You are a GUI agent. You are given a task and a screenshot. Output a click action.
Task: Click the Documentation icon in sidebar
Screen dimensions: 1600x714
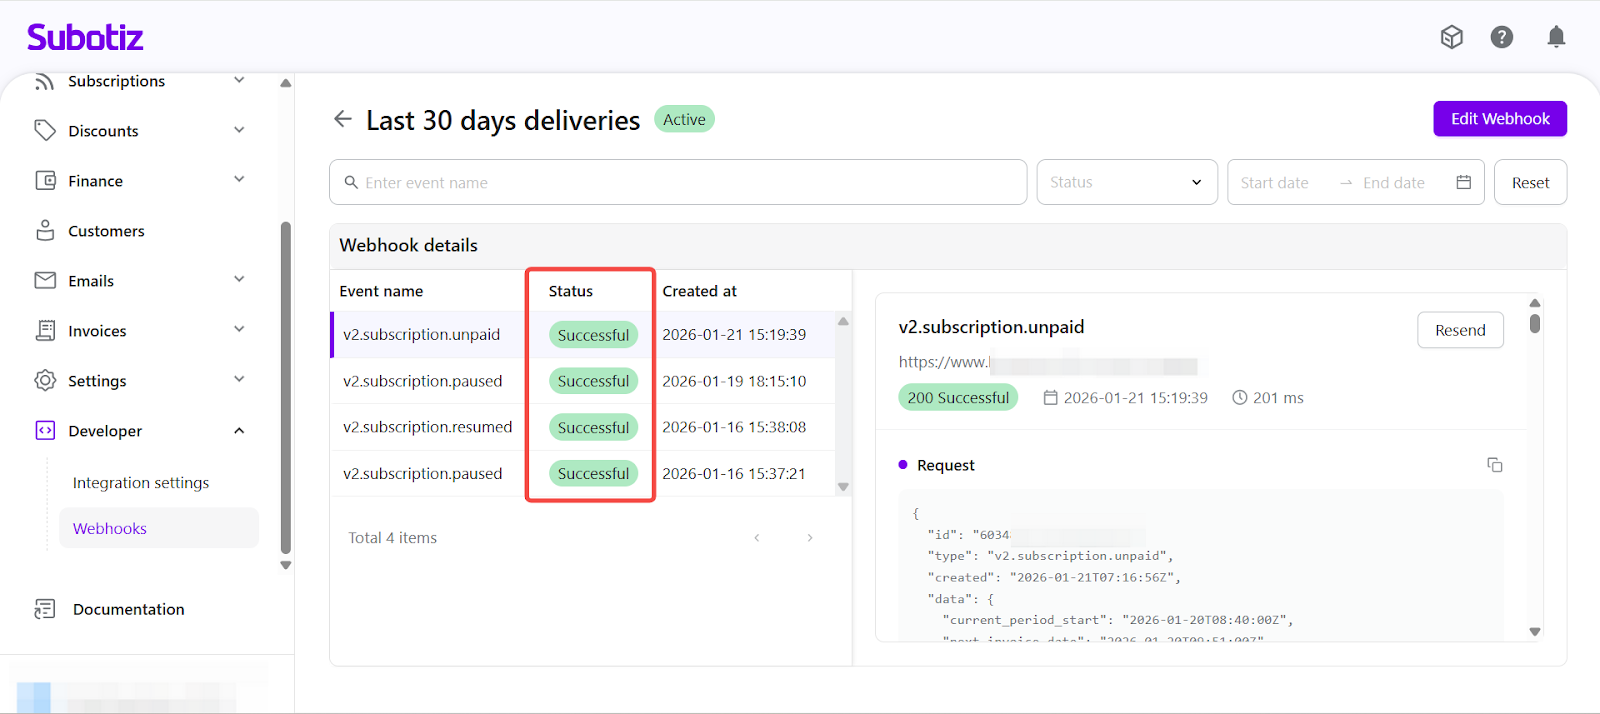click(45, 609)
